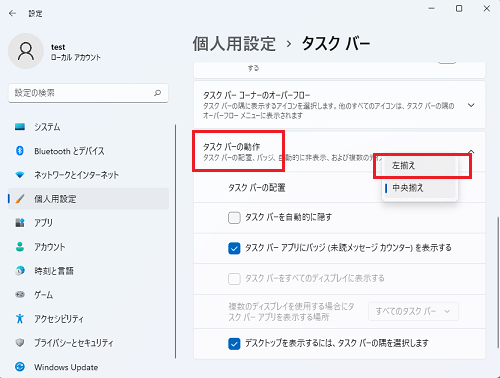Viewport: 500px width, 378px height.
Task: Click 個人用設定 breadcrumb link
Action: [x=234, y=44]
